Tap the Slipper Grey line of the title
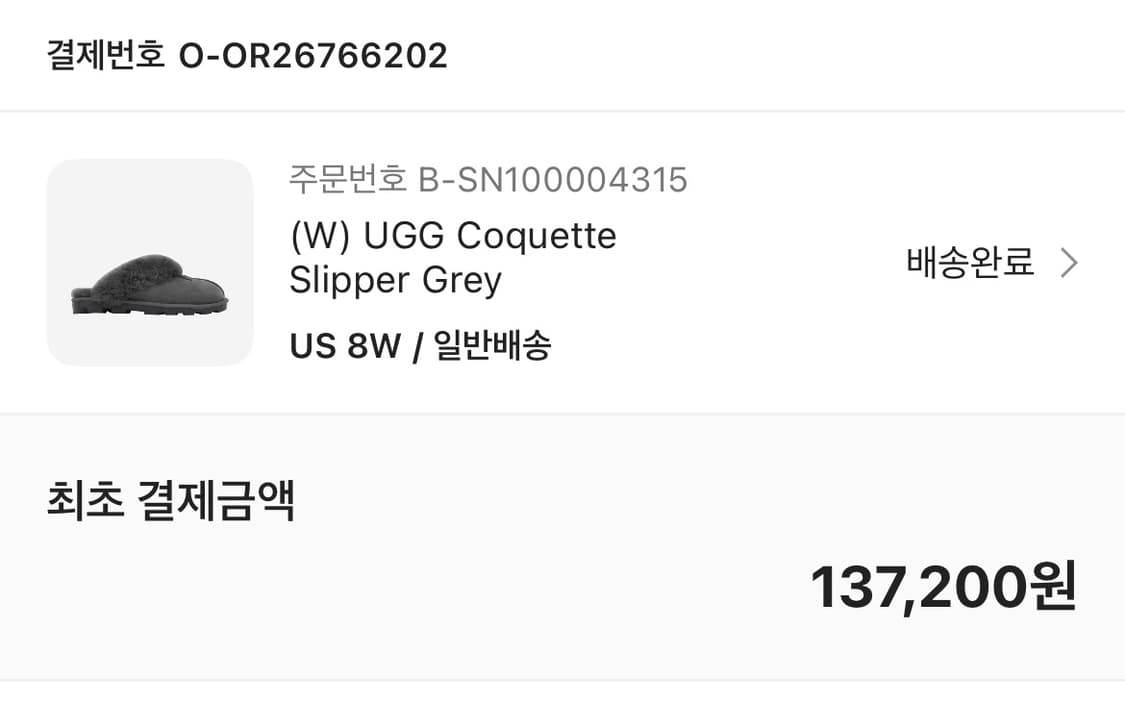This screenshot has width=1125, height=706. [395, 280]
